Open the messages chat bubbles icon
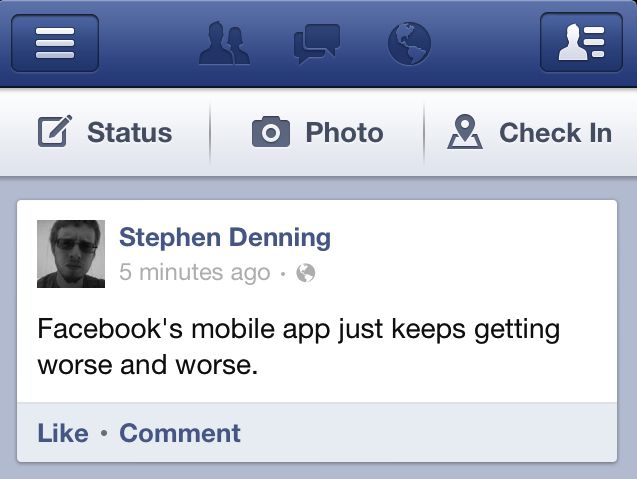 pyautogui.click(x=317, y=43)
